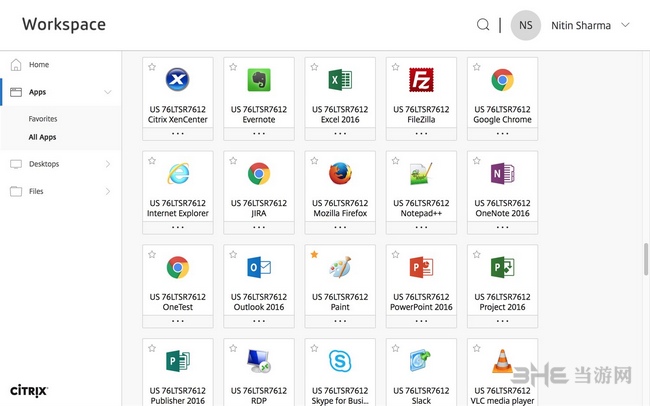
Task: Launch the JIRA app icon
Action: click(x=259, y=173)
